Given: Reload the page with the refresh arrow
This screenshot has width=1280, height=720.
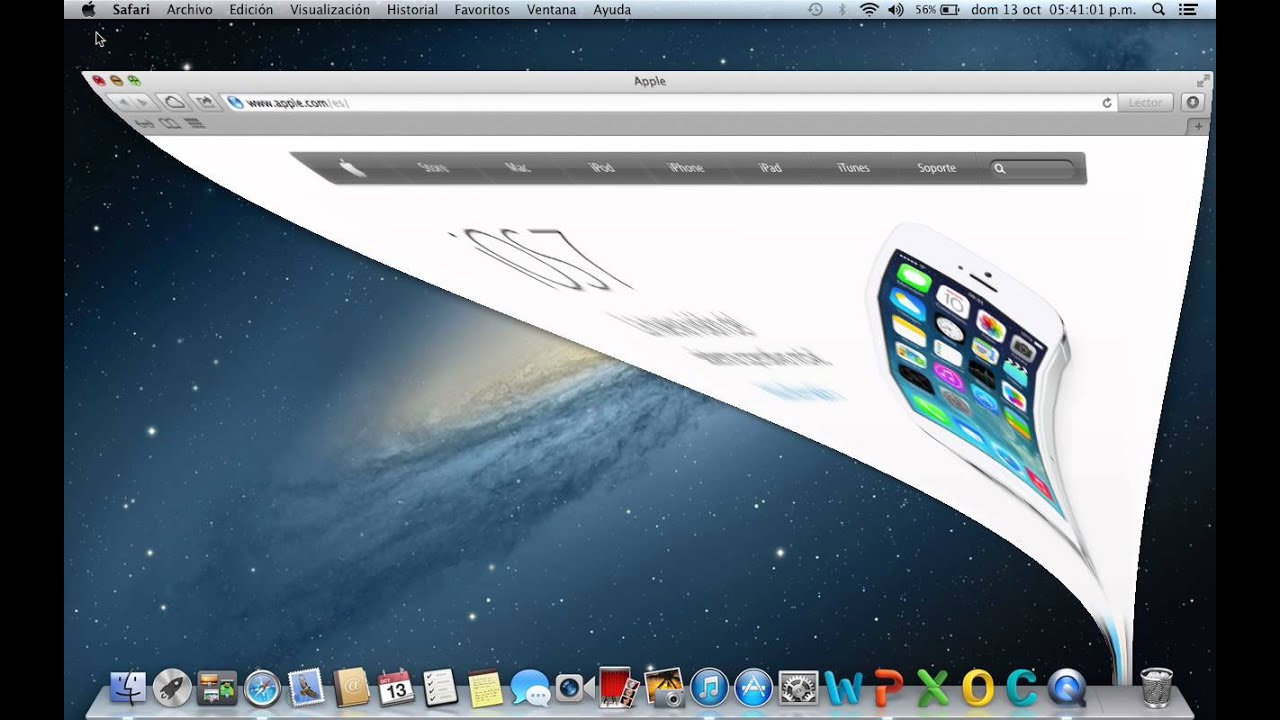Looking at the screenshot, I should coord(1107,103).
